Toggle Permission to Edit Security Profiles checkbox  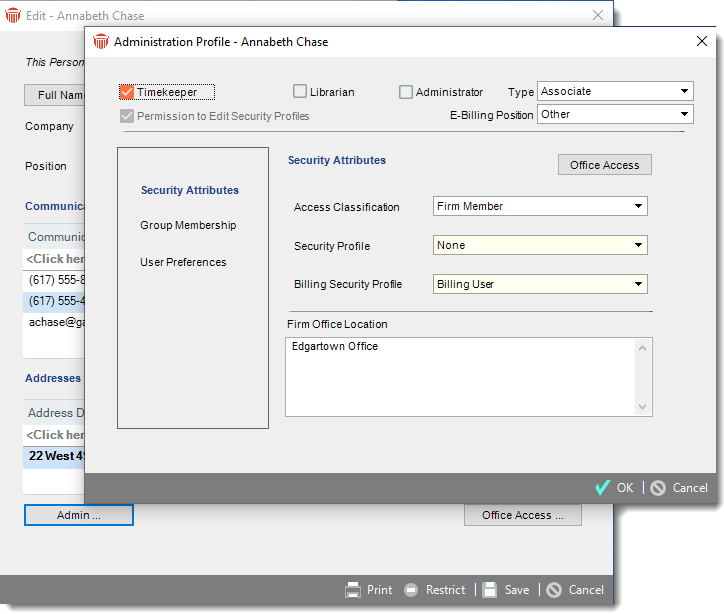click(x=127, y=116)
